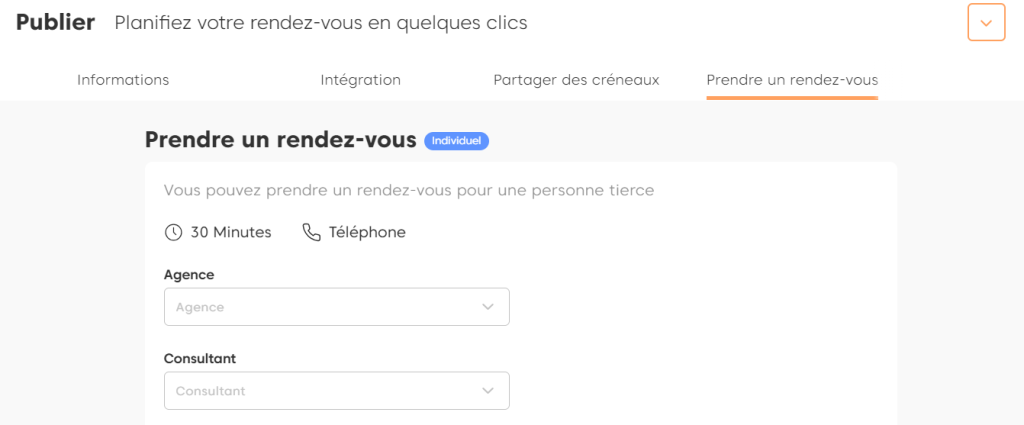Go to Partager des créneaux tab
Screen dimensions: 1024x425
pyautogui.click(x=576, y=80)
